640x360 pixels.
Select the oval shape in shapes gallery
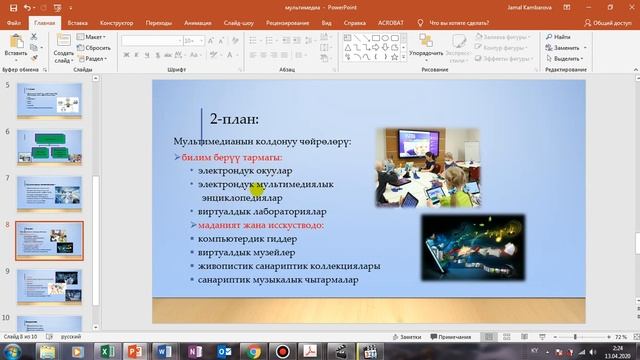385,38
